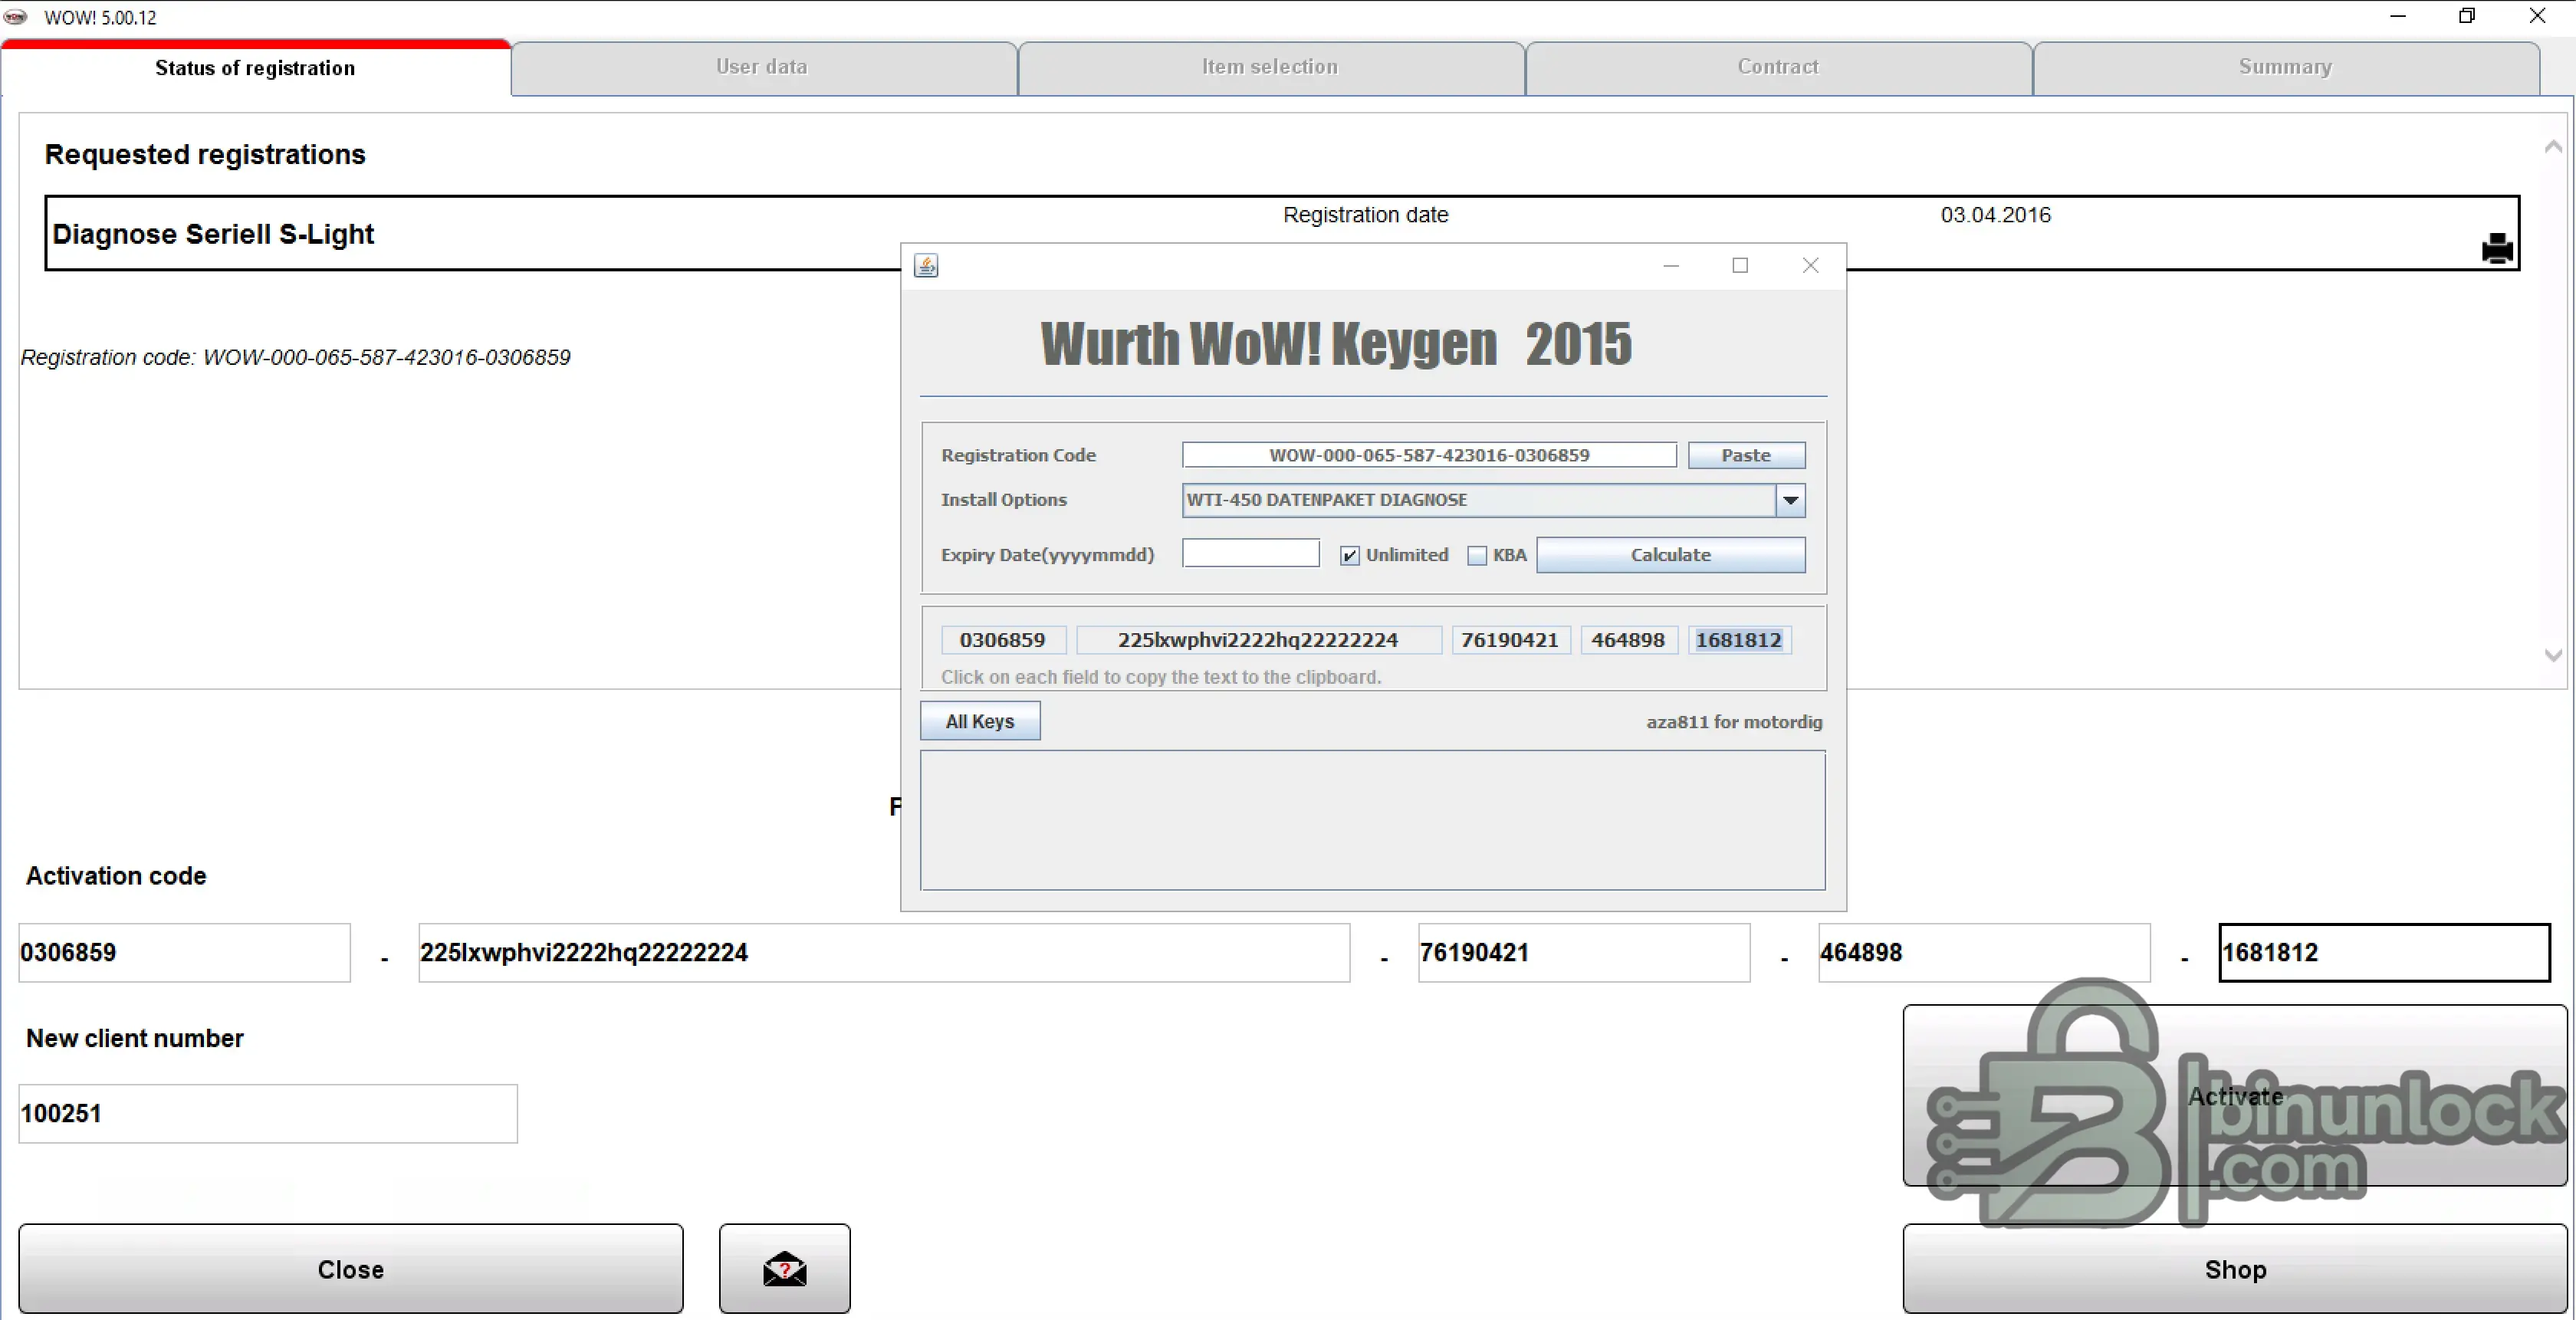Click the italic 'Registration code: WOW-000-065-587-423016-0306859' text
Screen dimensions: 2576x1320
[x=296, y=358]
